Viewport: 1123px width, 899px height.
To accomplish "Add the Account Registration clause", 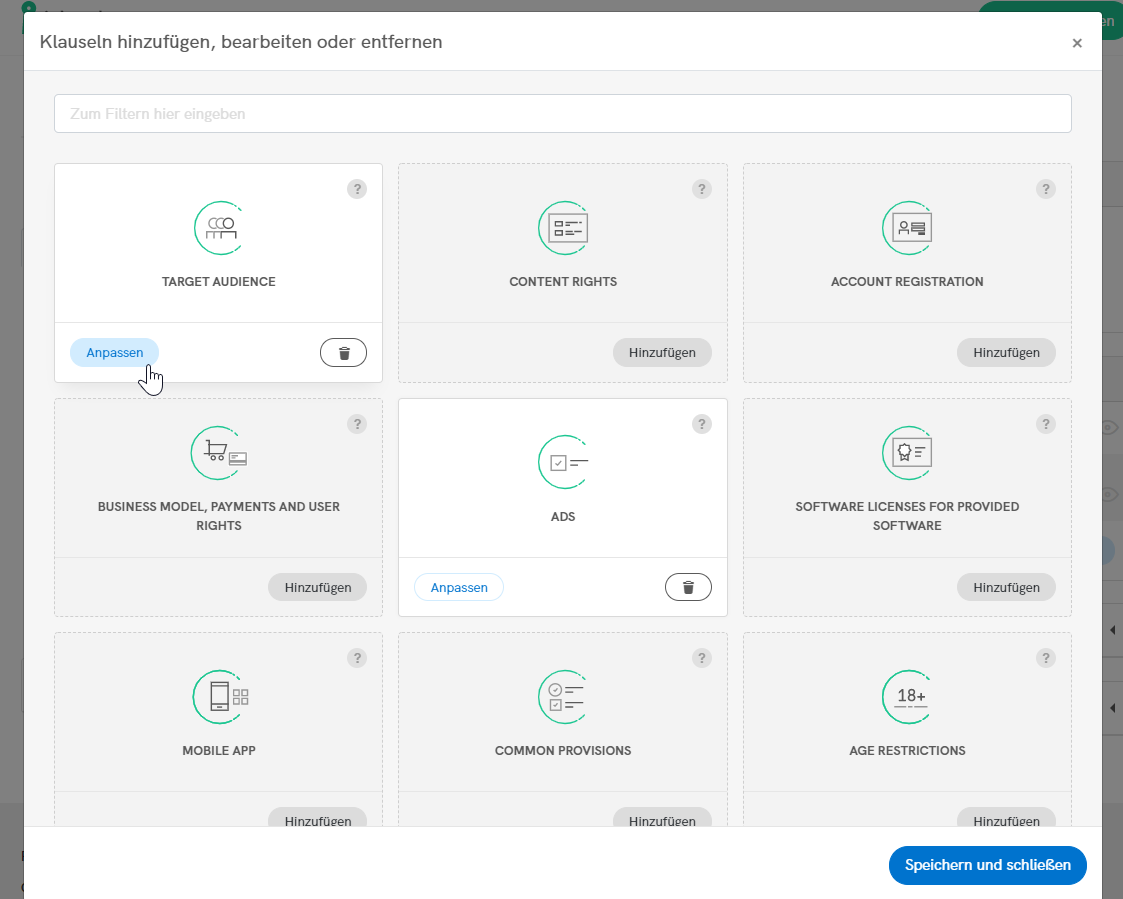I will pos(1006,353).
